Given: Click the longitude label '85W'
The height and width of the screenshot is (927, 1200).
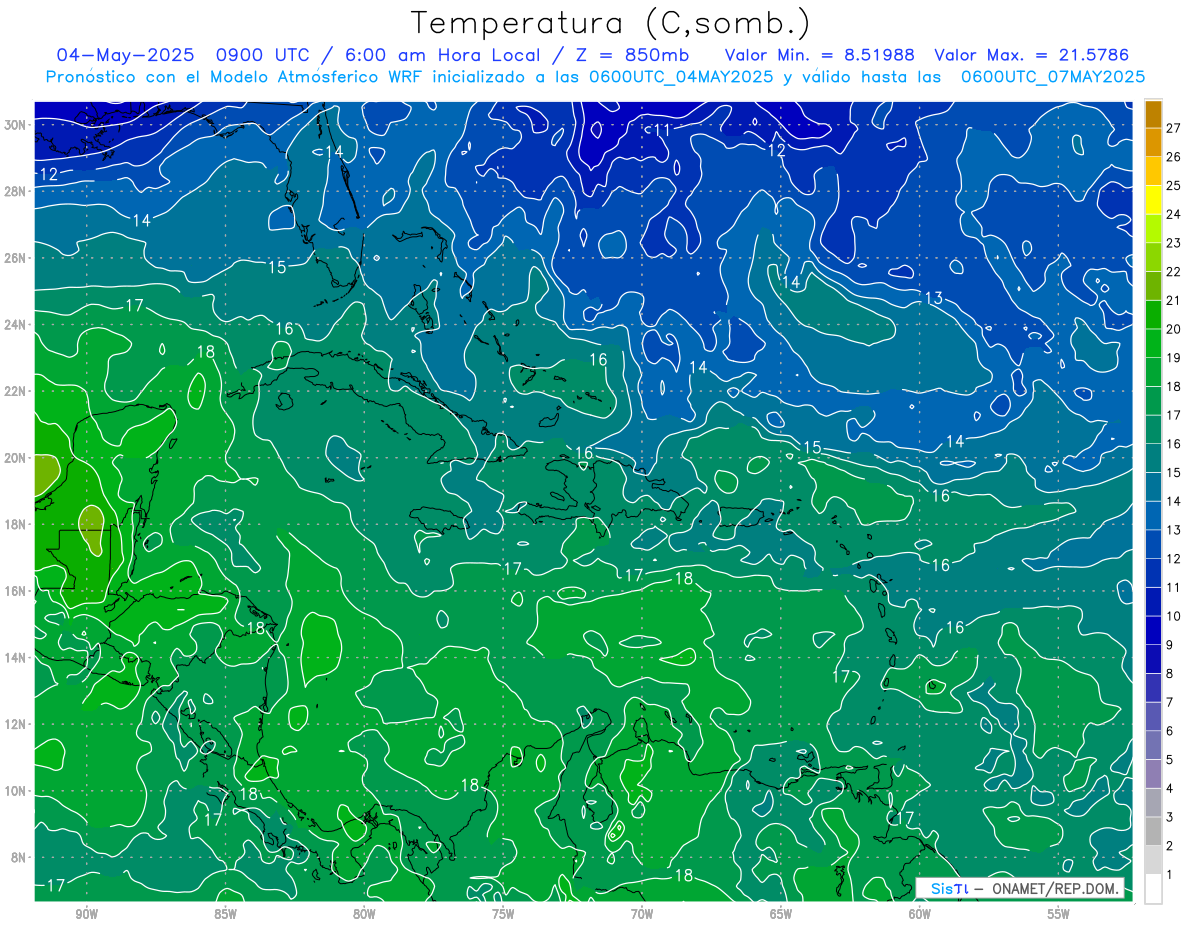Looking at the screenshot, I should 225,914.
